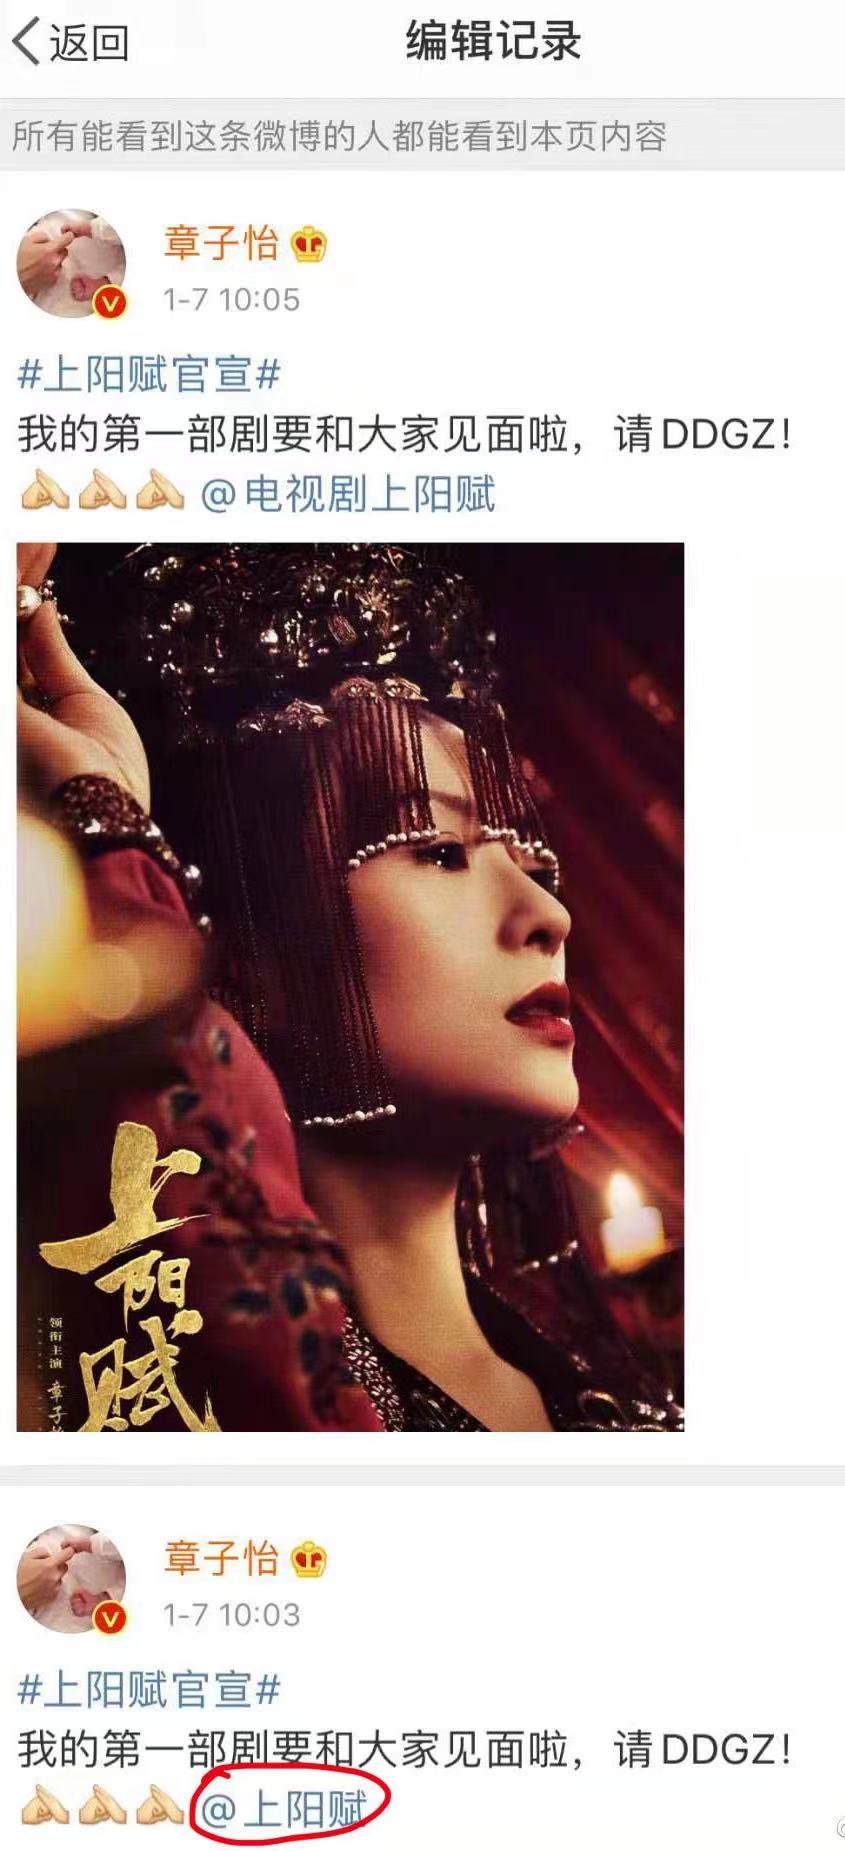Tap the orange V verified badge on the first avatar
Screen dimensions: 845x1851
pos(110,303)
